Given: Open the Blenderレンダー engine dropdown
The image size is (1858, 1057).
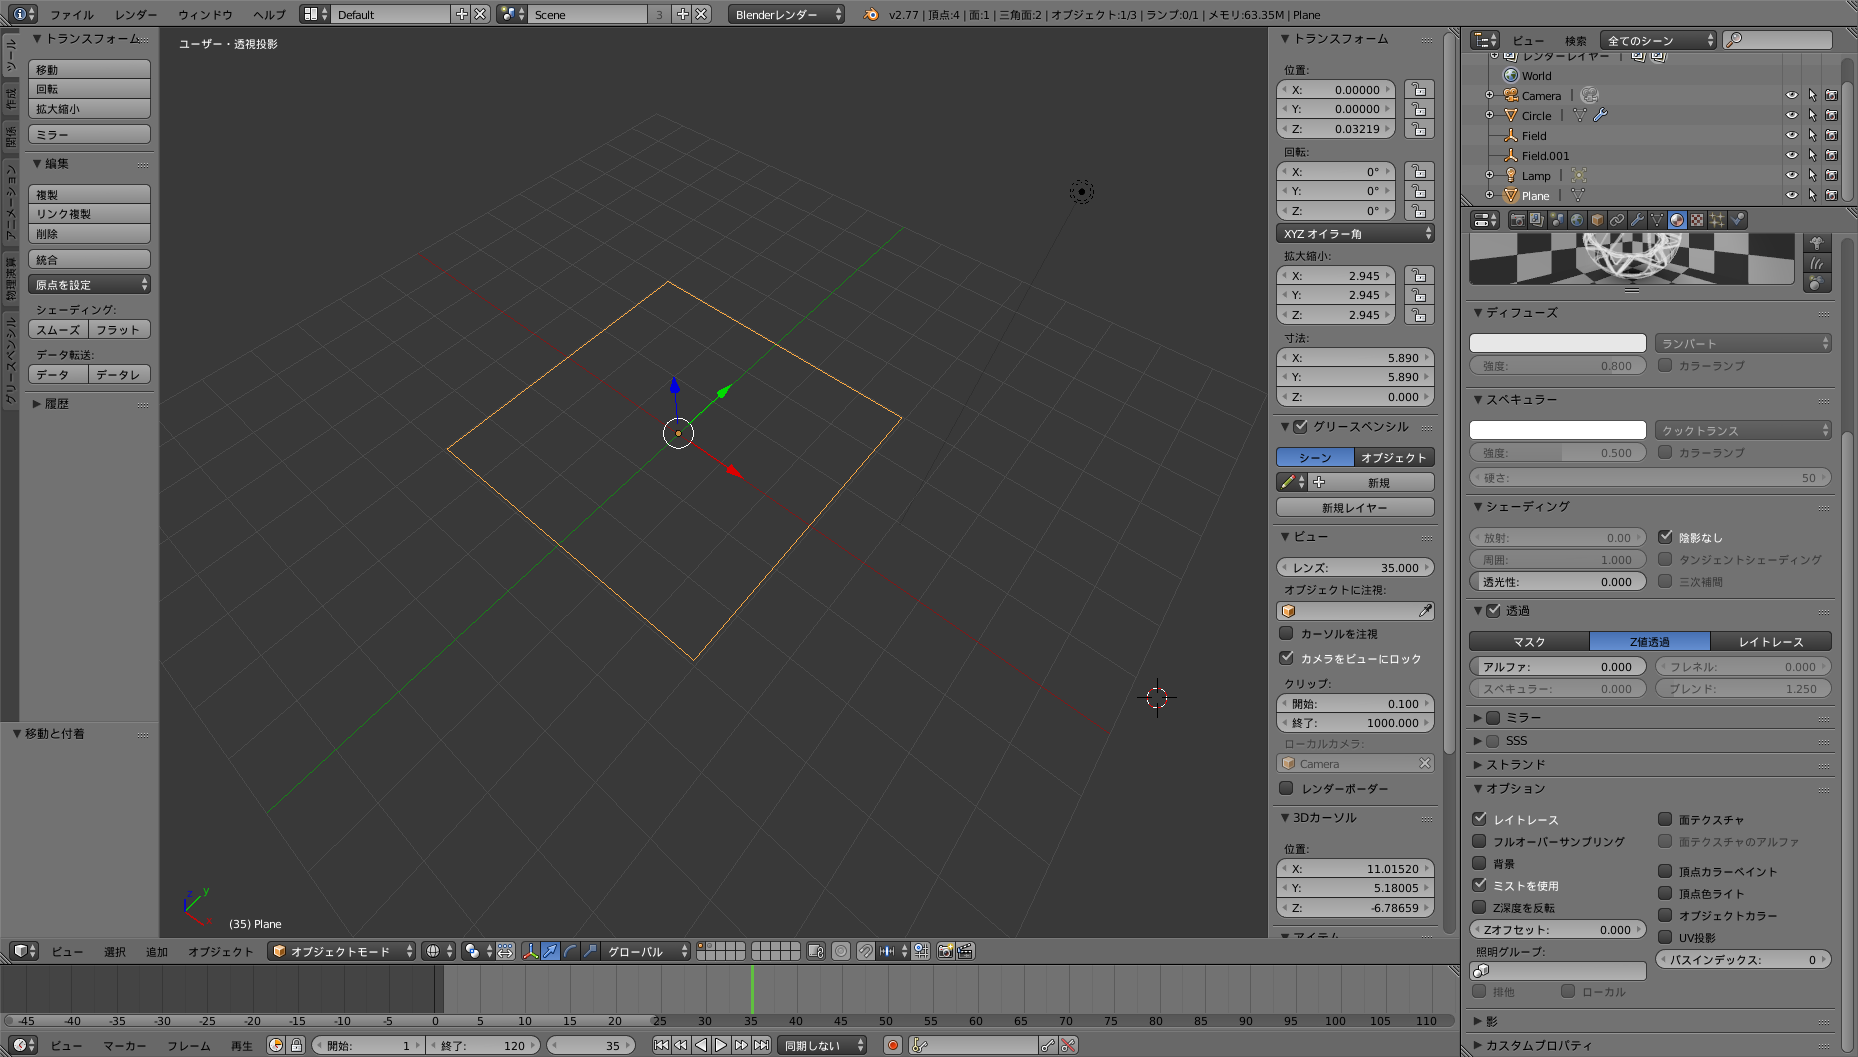Looking at the screenshot, I should (x=786, y=14).
